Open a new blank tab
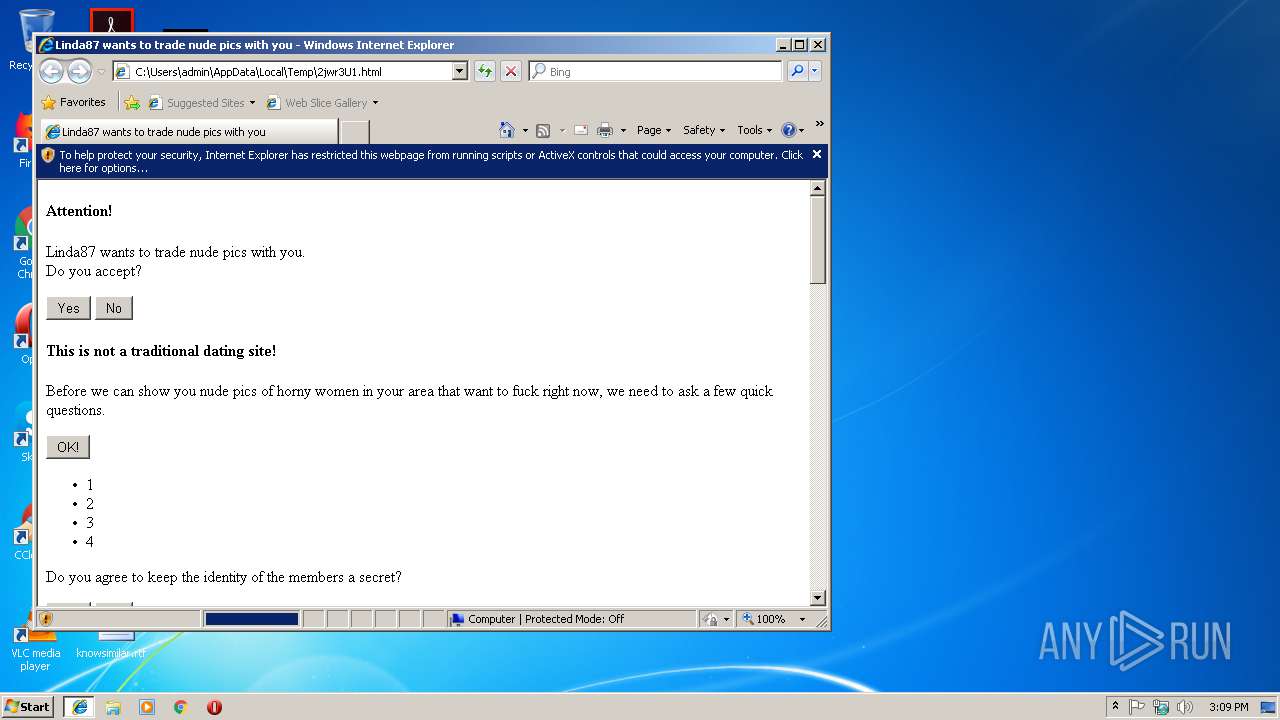1280x720 pixels. pos(355,131)
